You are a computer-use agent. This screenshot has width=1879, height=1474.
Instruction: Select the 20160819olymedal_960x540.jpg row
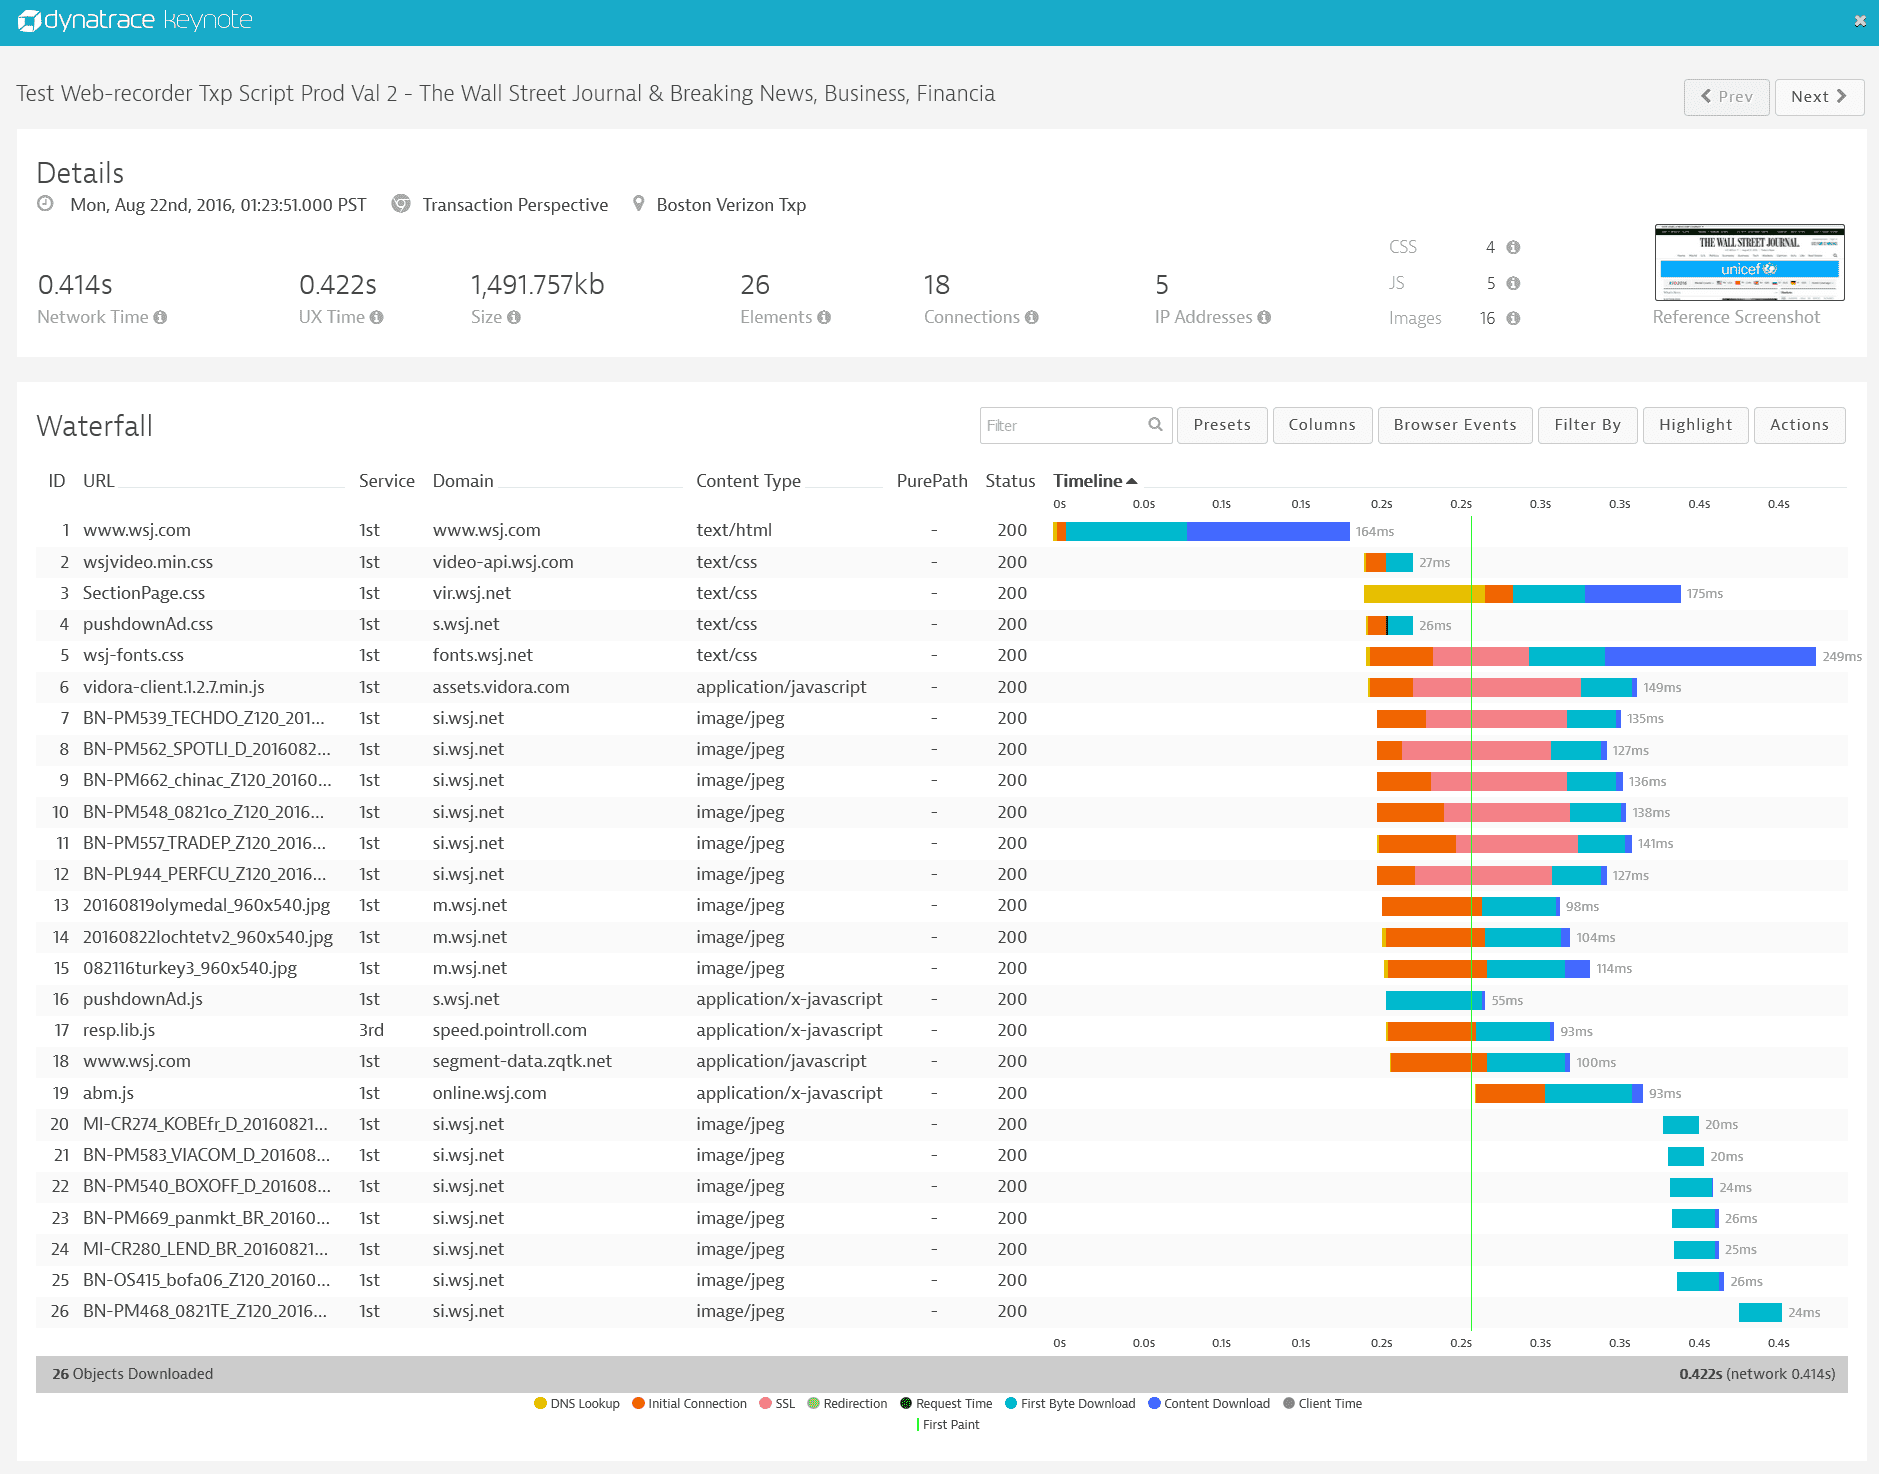[941, 905]
